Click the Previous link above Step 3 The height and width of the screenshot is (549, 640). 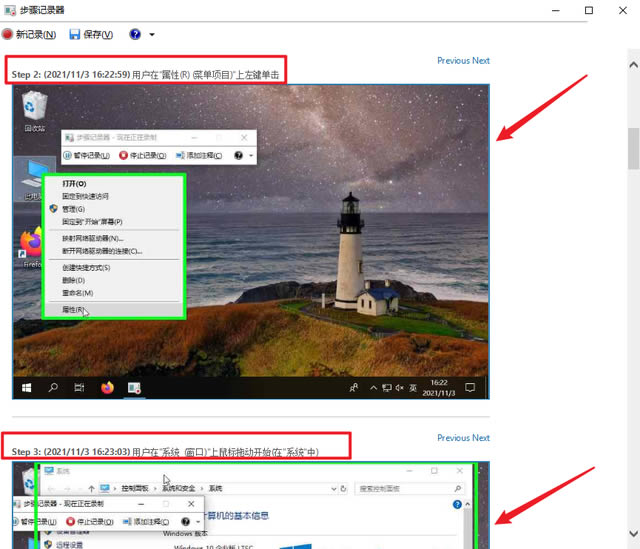tap(453, 438)
